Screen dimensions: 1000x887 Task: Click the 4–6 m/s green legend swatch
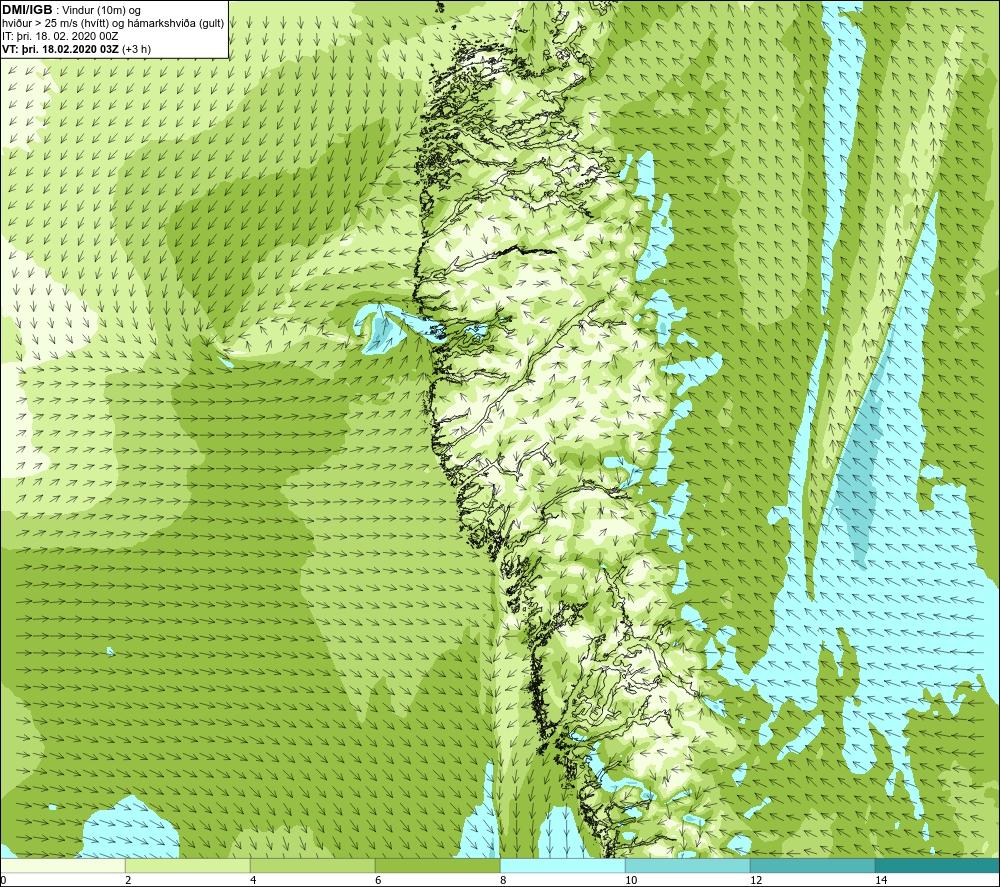click(312, 866)
